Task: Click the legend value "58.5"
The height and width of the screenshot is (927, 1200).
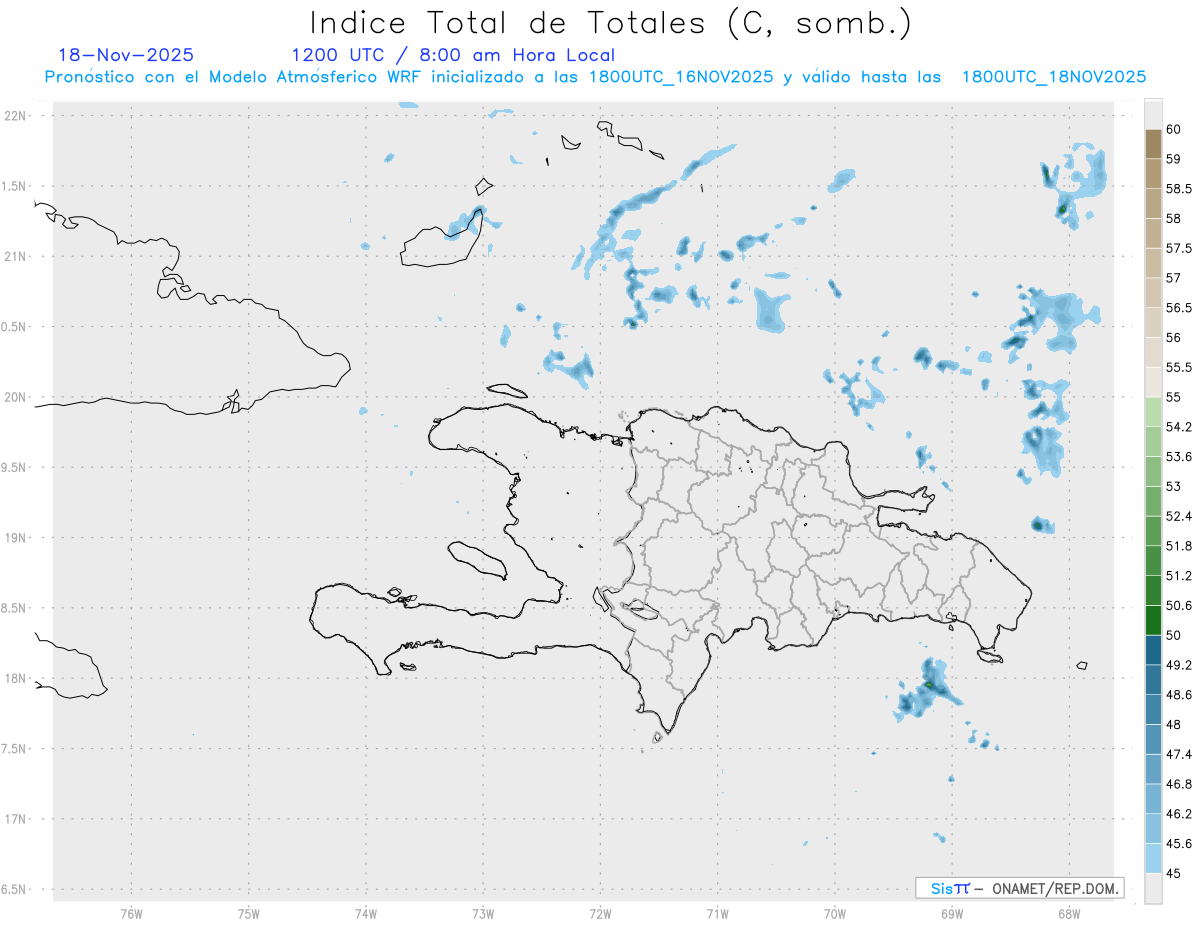Action: [x=1179, y=189]
